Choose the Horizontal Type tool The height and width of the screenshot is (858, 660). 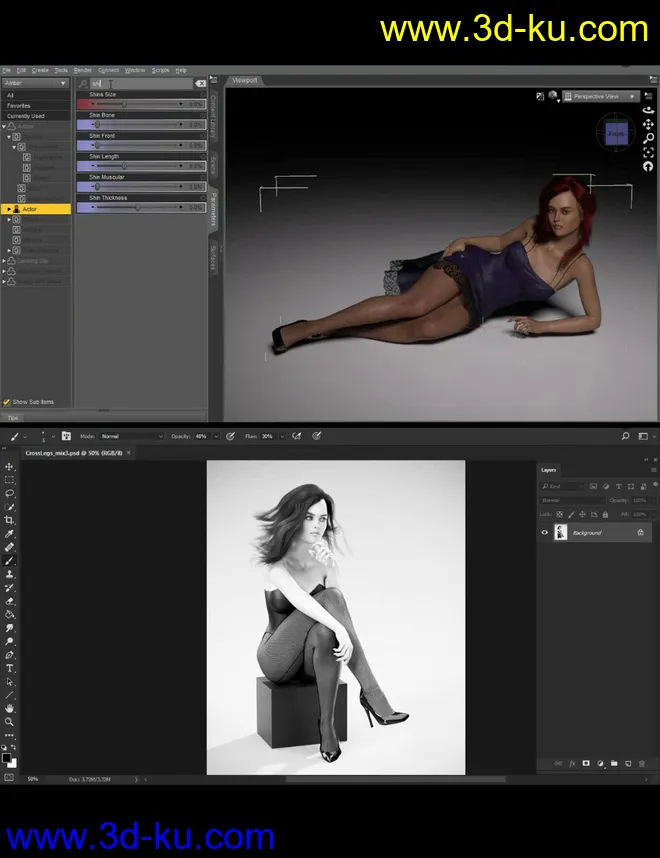point(10,668)
